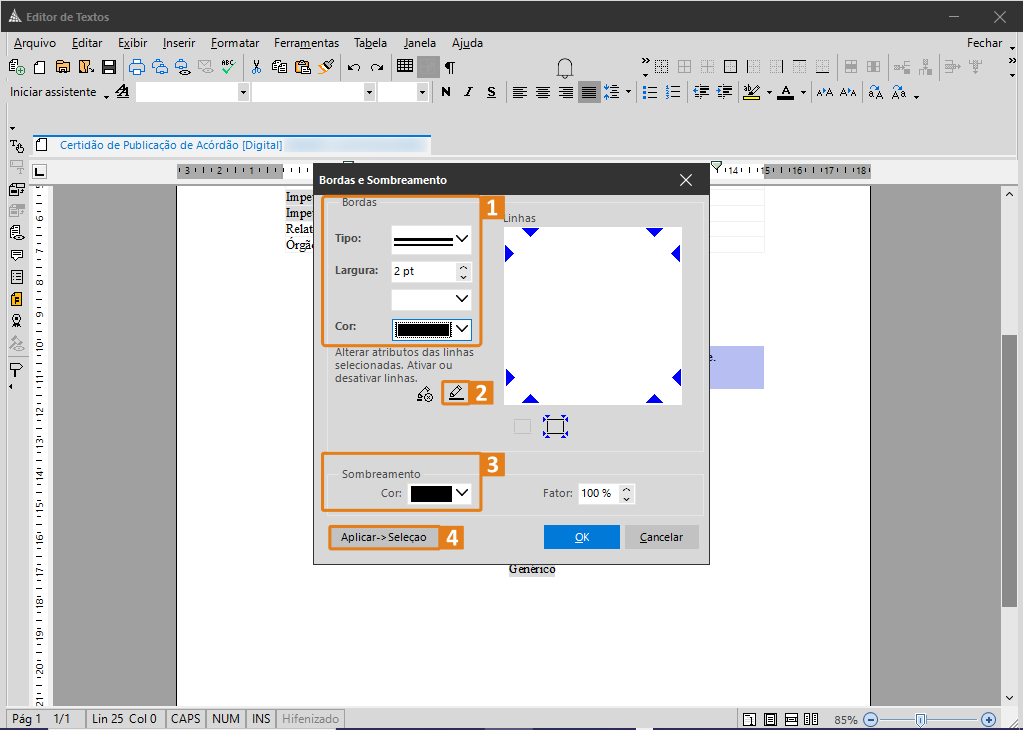1023x730 pixels.
Task: Open the Sombreamento Cor color dropdown
Action: (x=440, y=493)
